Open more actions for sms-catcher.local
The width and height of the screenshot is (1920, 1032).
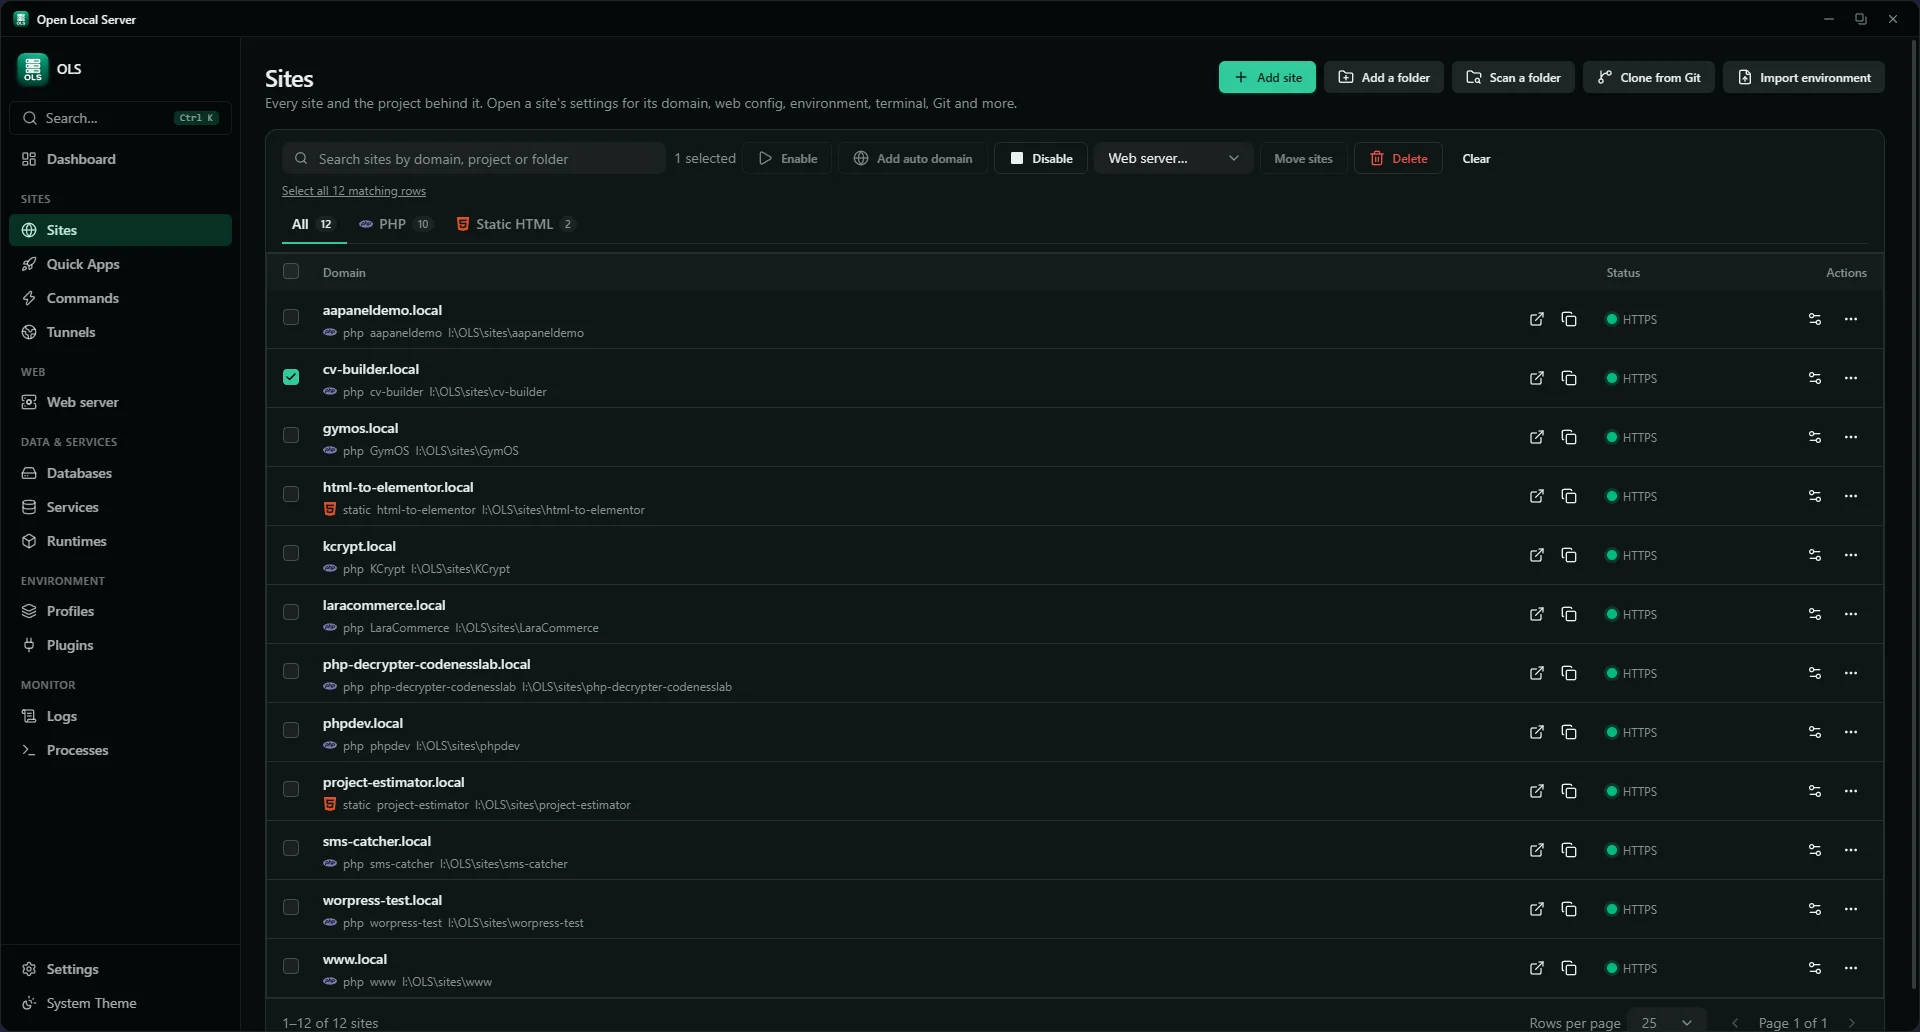coord(1851,850)
